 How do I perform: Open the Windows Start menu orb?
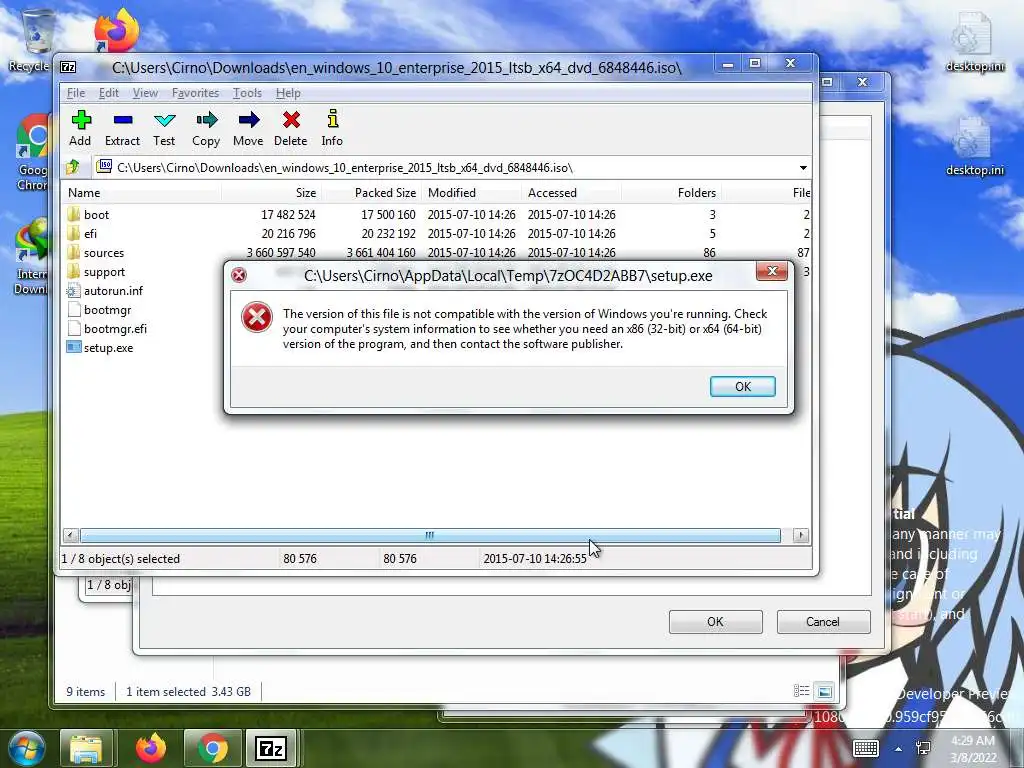tap(26, 748)
